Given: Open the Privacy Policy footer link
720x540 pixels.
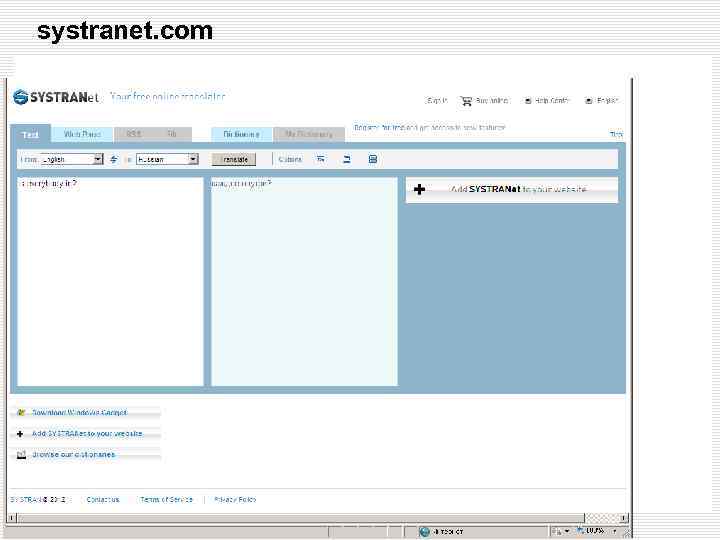Looking at the screenshot, I should coord(235,500).
